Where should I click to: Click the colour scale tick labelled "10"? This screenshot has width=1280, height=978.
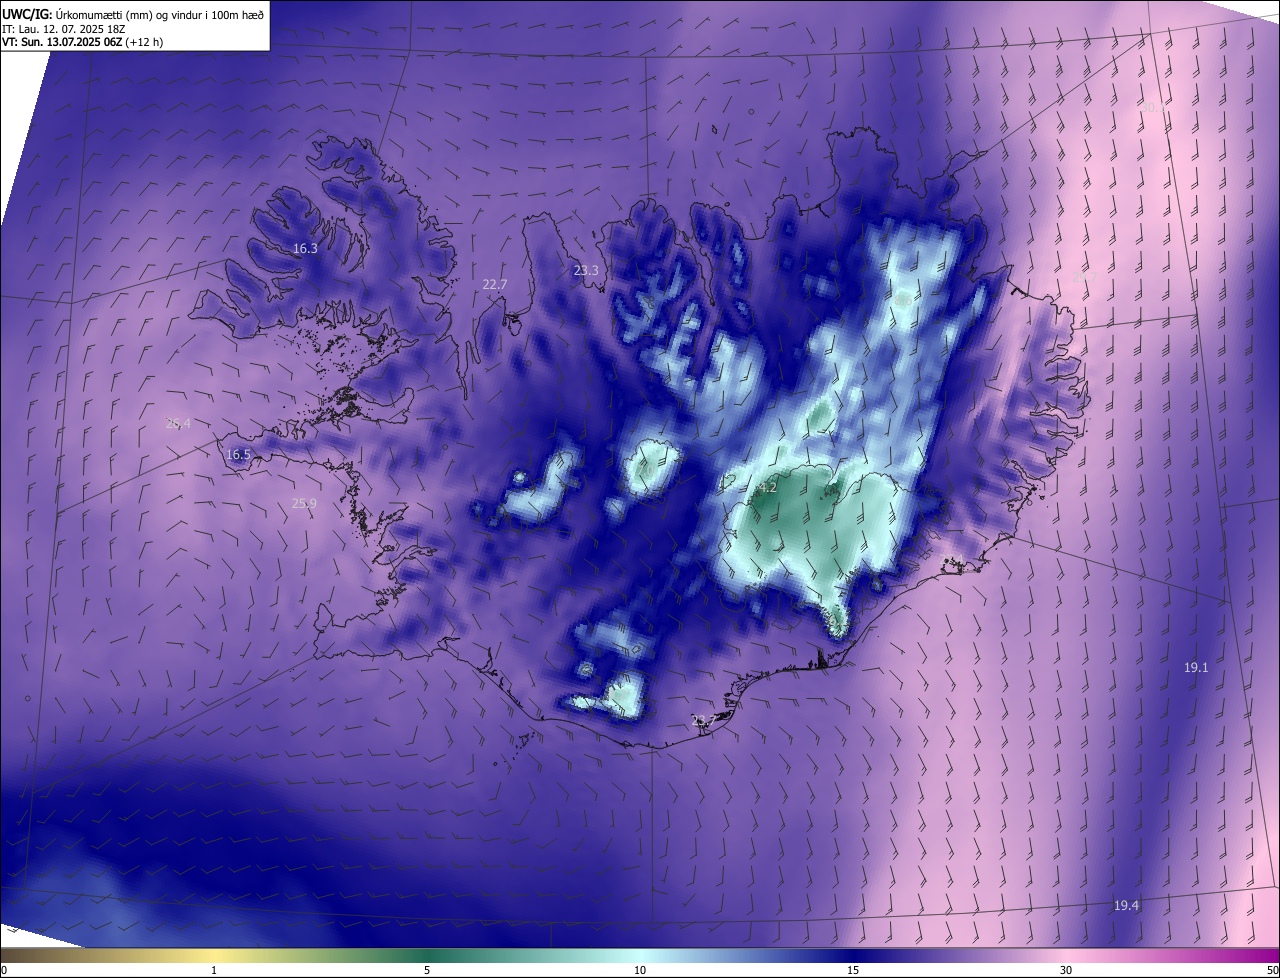click(x=640, y=970)
